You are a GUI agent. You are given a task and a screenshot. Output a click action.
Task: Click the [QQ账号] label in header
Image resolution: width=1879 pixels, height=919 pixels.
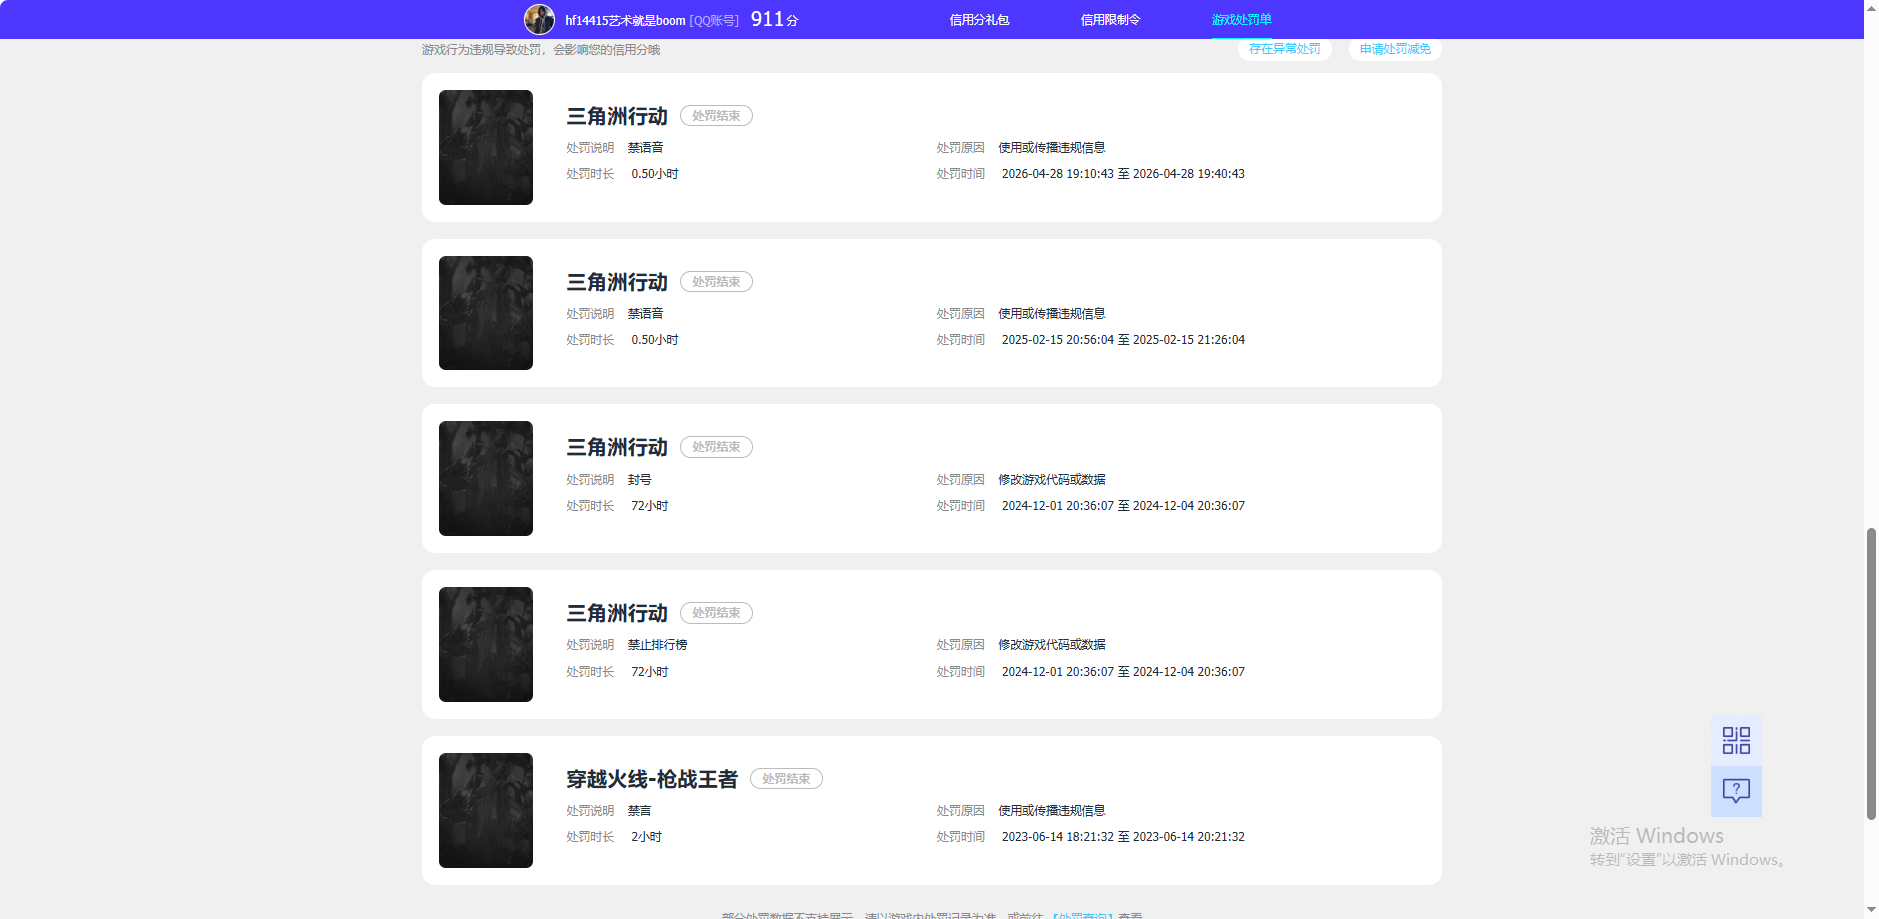714,20
